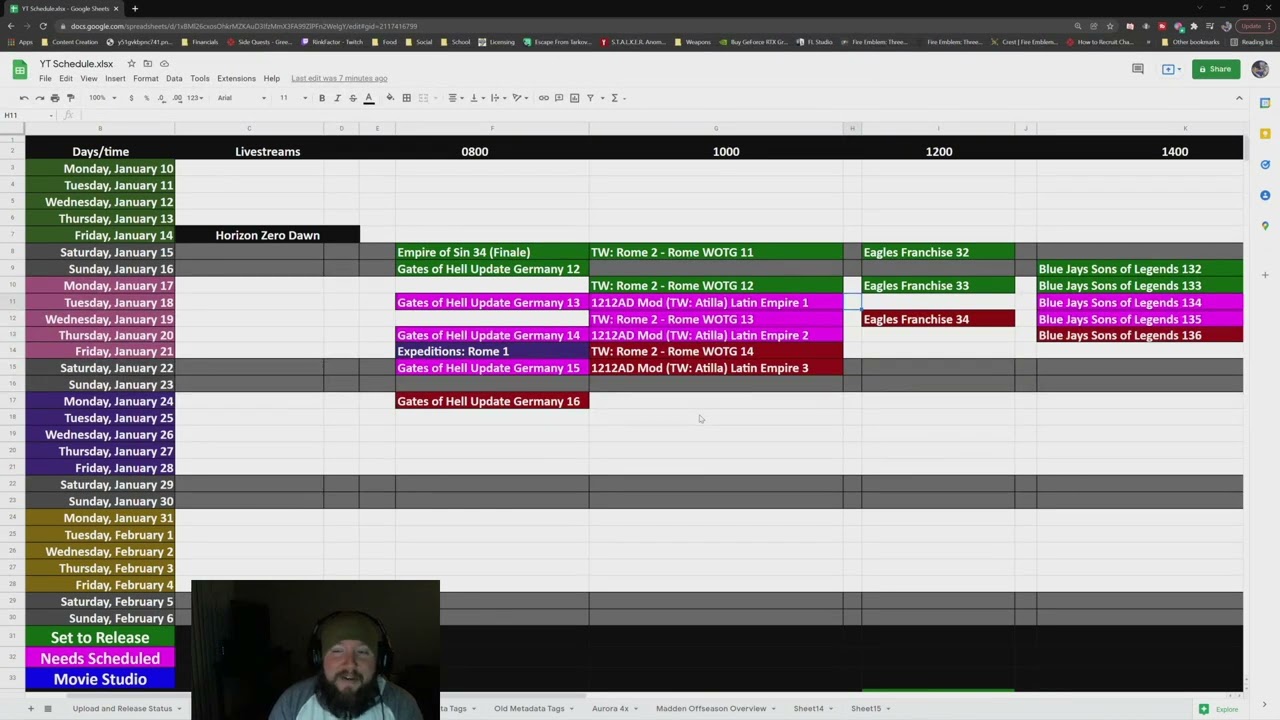1280x720 pixels.
Task: Click the print icon
Action: coord(55,98)
